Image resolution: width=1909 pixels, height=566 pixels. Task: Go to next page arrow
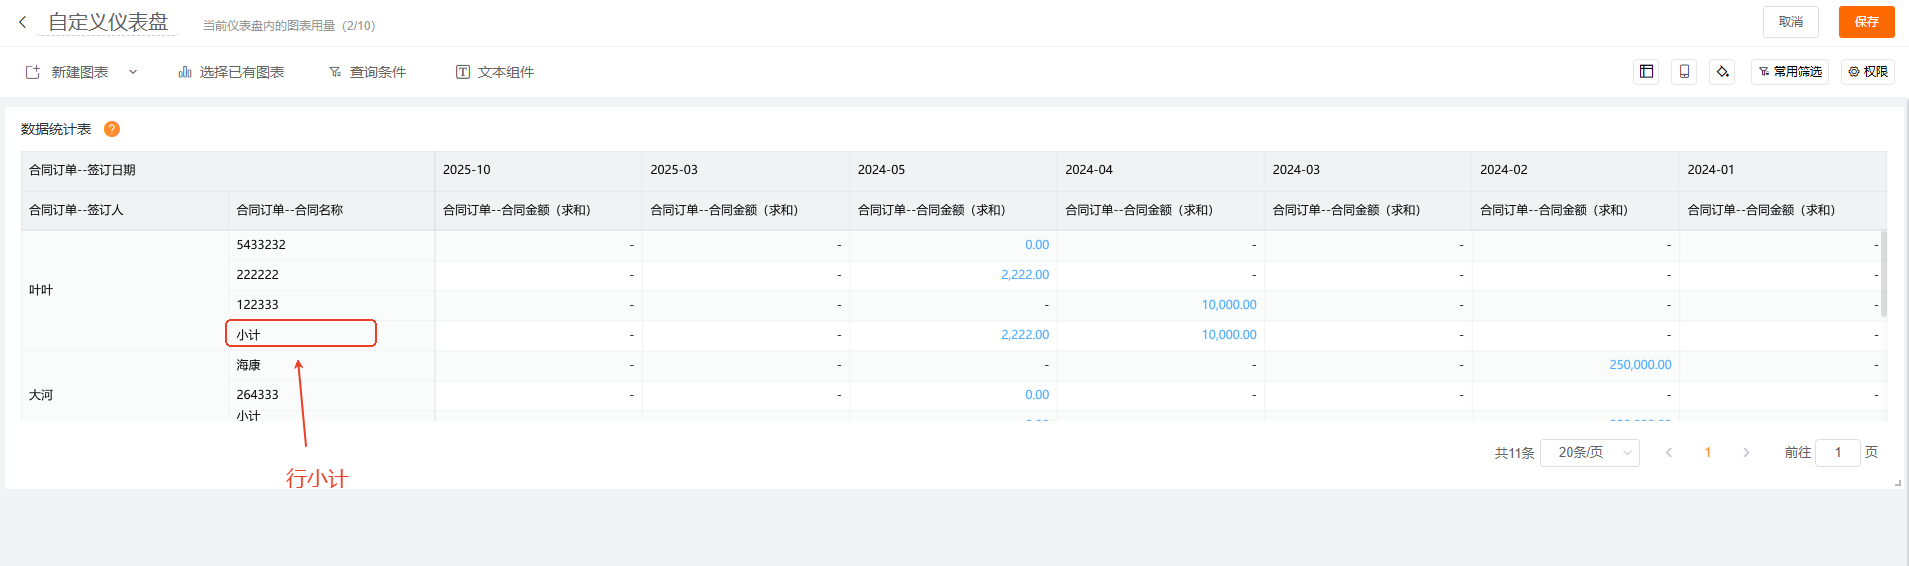point(1746,453)
